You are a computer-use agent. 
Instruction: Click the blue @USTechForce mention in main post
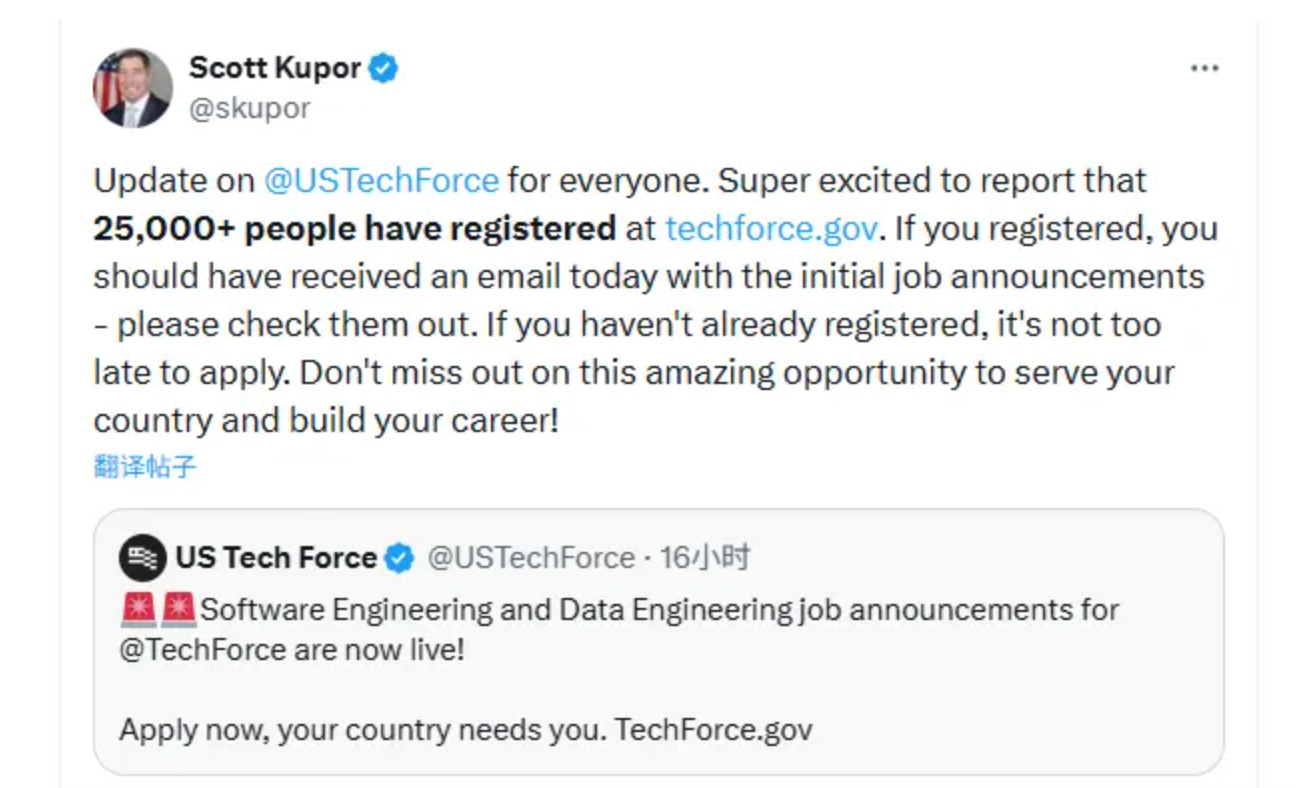(x=380, y=180)
